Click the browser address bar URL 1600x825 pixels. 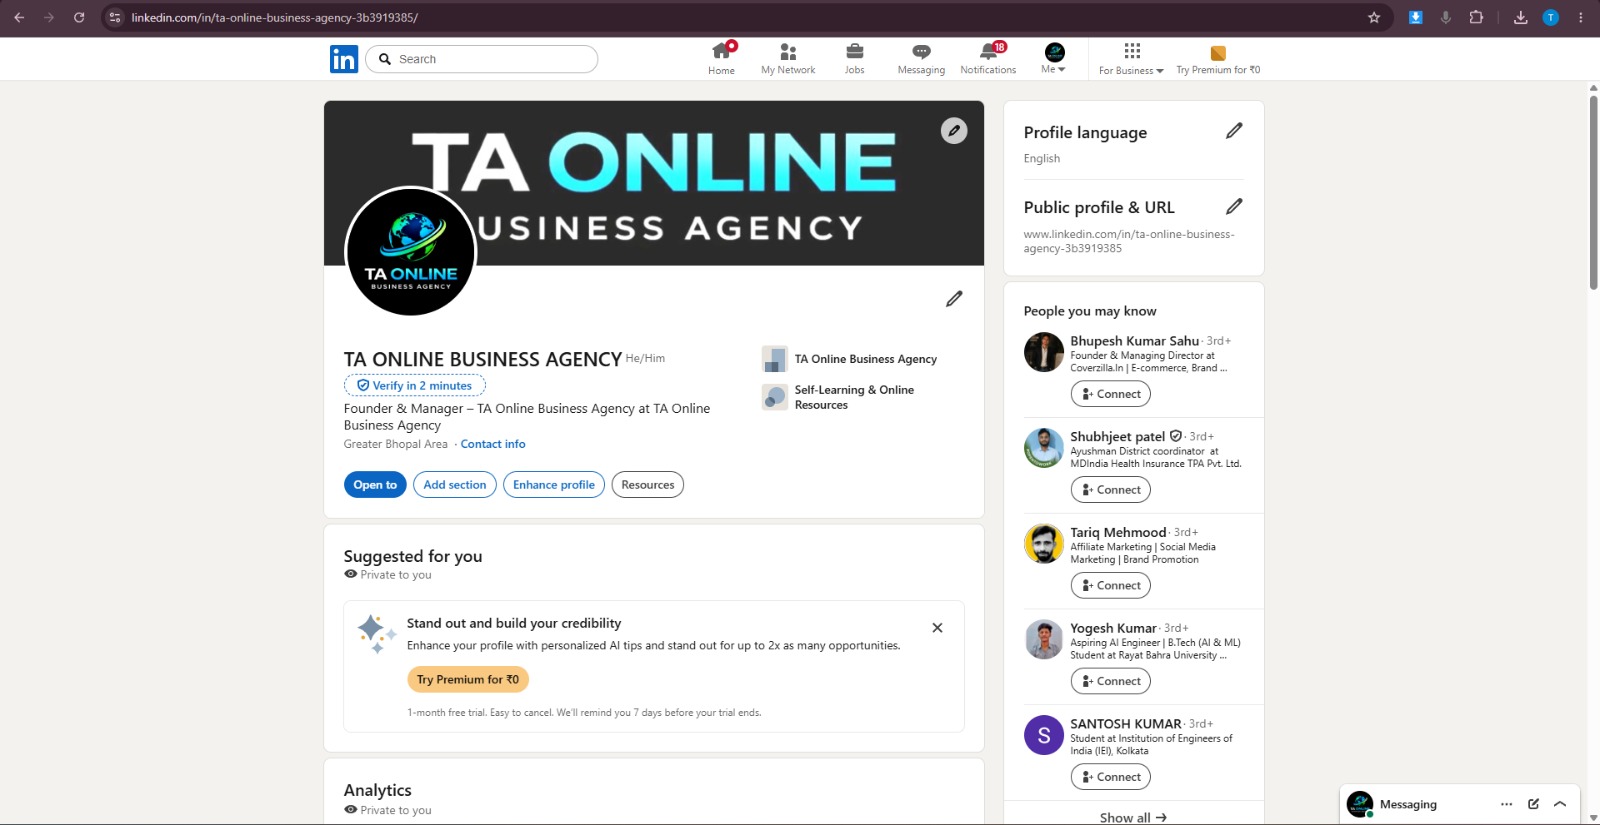click(x=275, y=17)
